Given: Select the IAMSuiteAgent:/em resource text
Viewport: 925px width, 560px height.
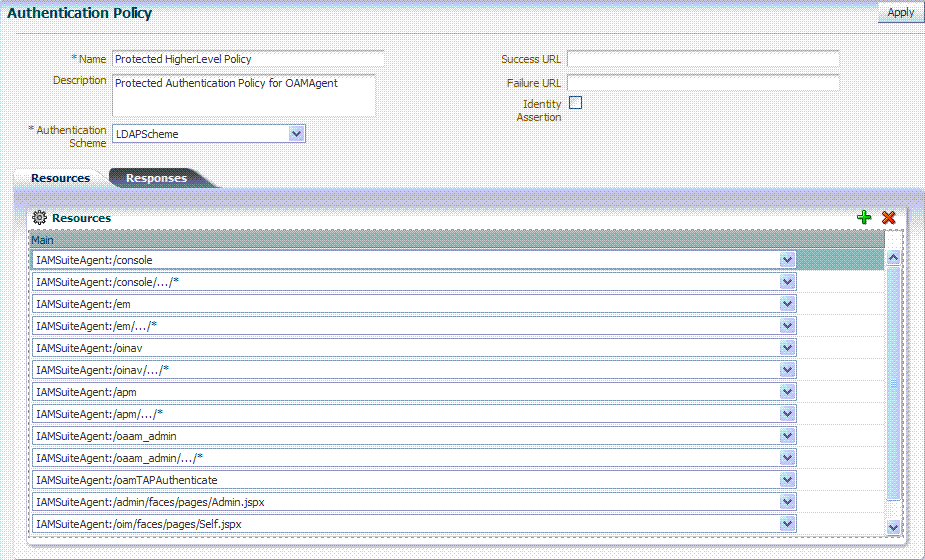Looking at the screenshot, I should coord(83,304).
